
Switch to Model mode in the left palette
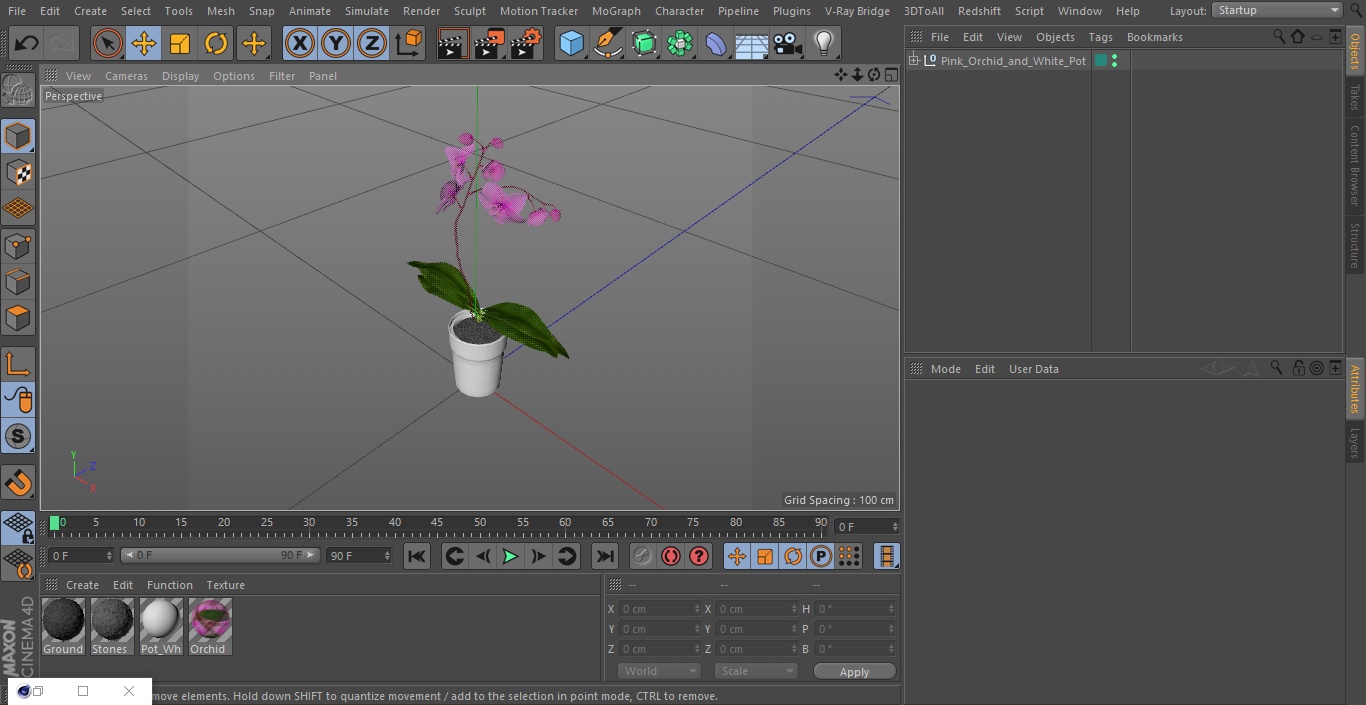[x=18, y=136]
